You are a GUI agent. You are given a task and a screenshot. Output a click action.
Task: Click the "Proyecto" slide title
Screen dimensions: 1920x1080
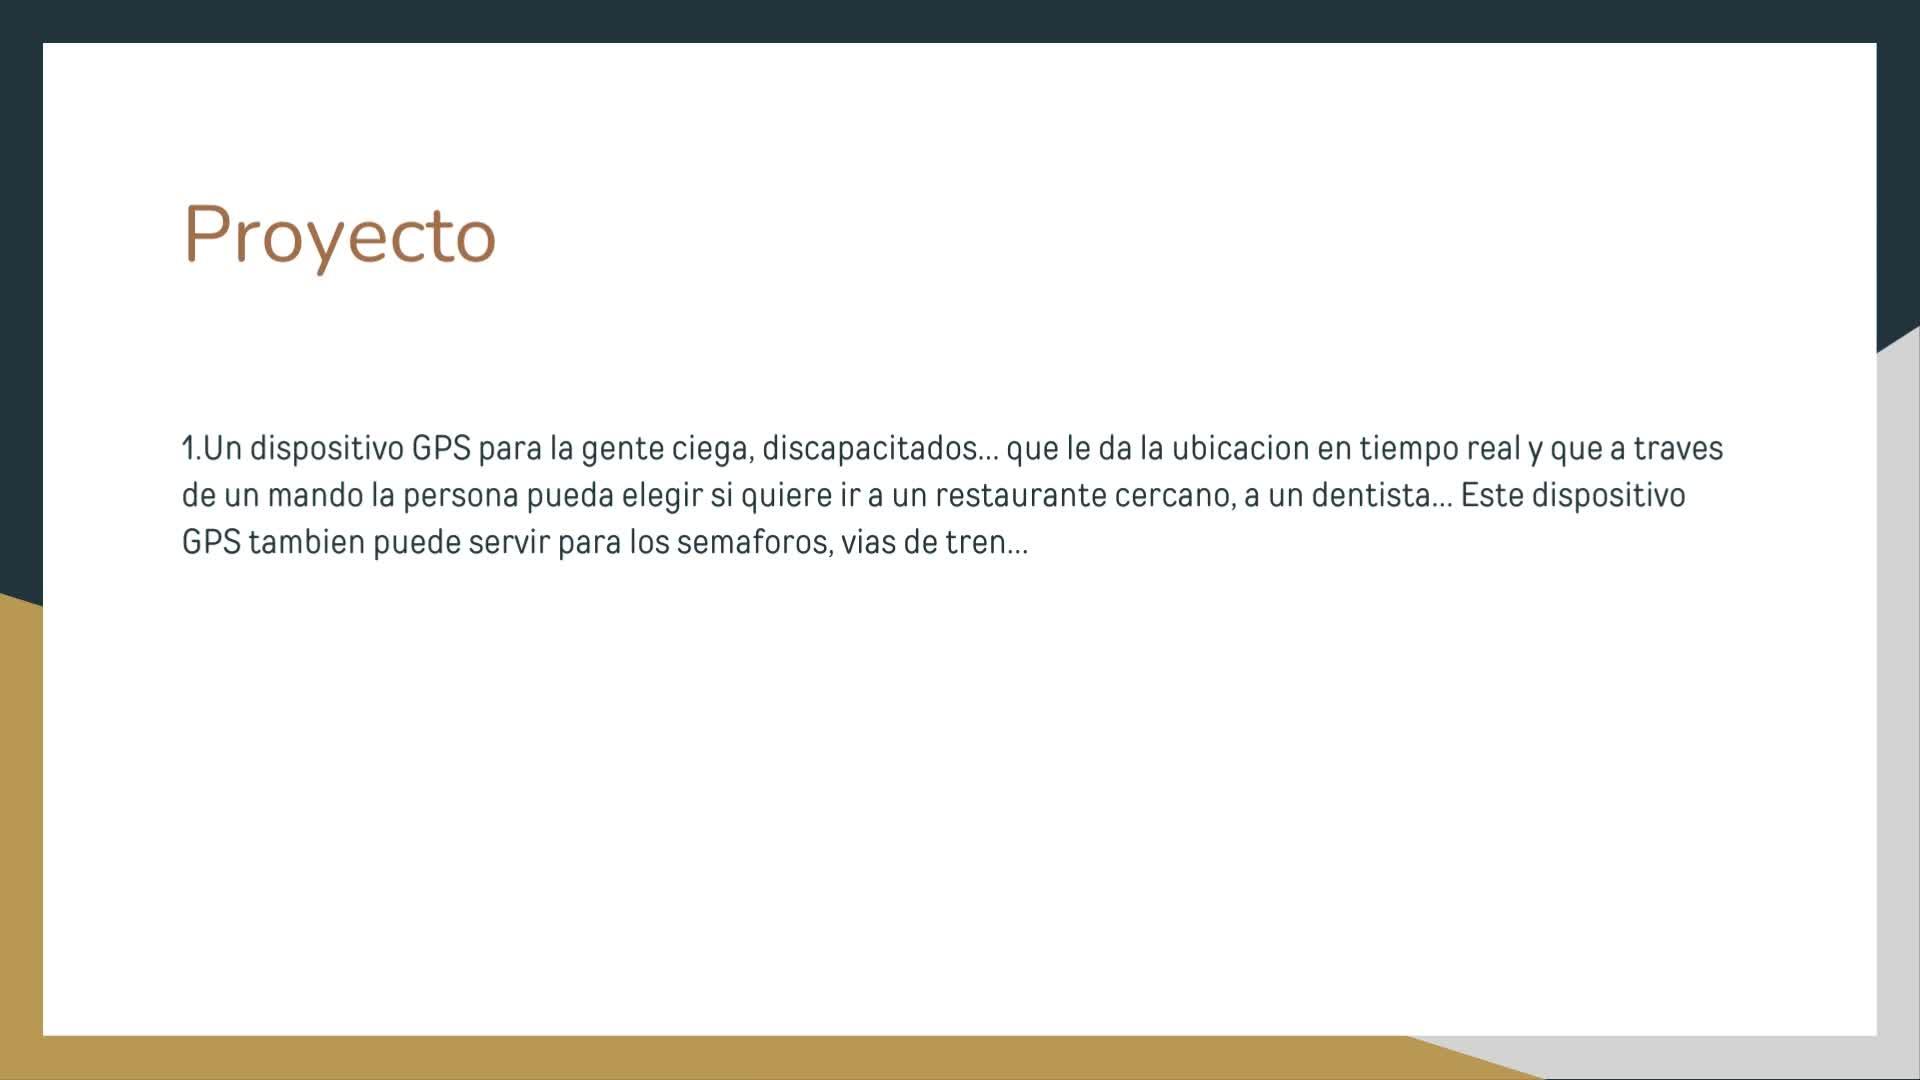339,235
